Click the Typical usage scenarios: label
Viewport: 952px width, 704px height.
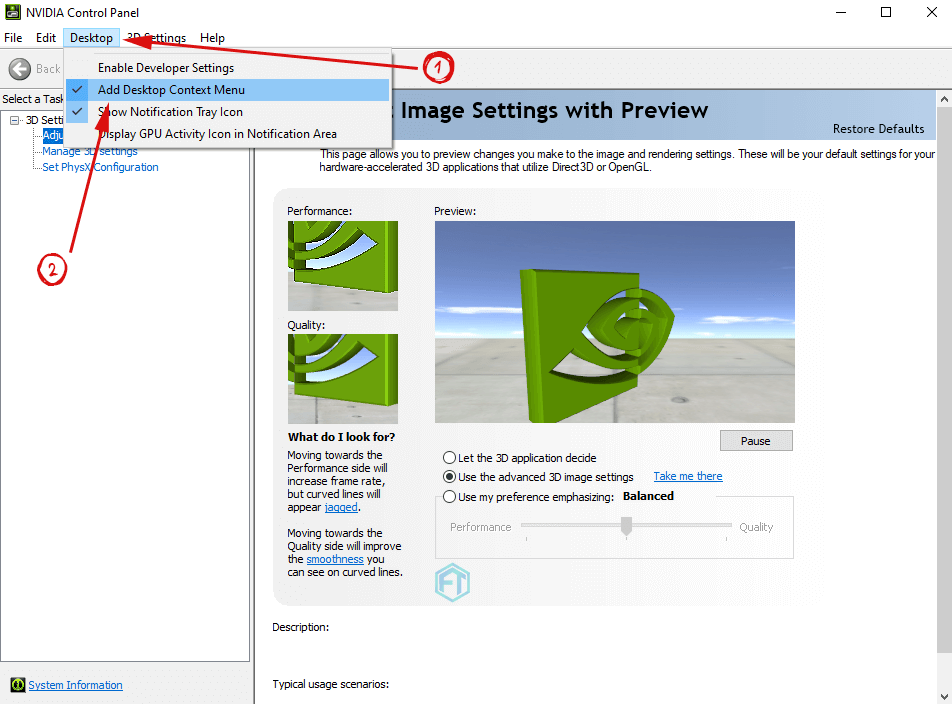[331, 684]
